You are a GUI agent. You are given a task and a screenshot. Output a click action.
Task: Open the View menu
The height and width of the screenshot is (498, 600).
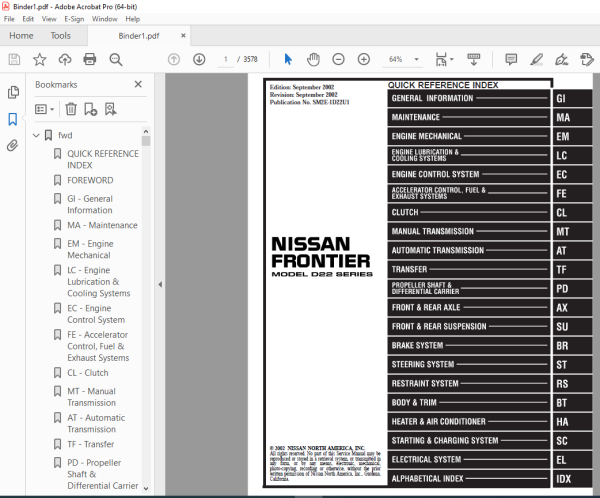click(49, 19)
